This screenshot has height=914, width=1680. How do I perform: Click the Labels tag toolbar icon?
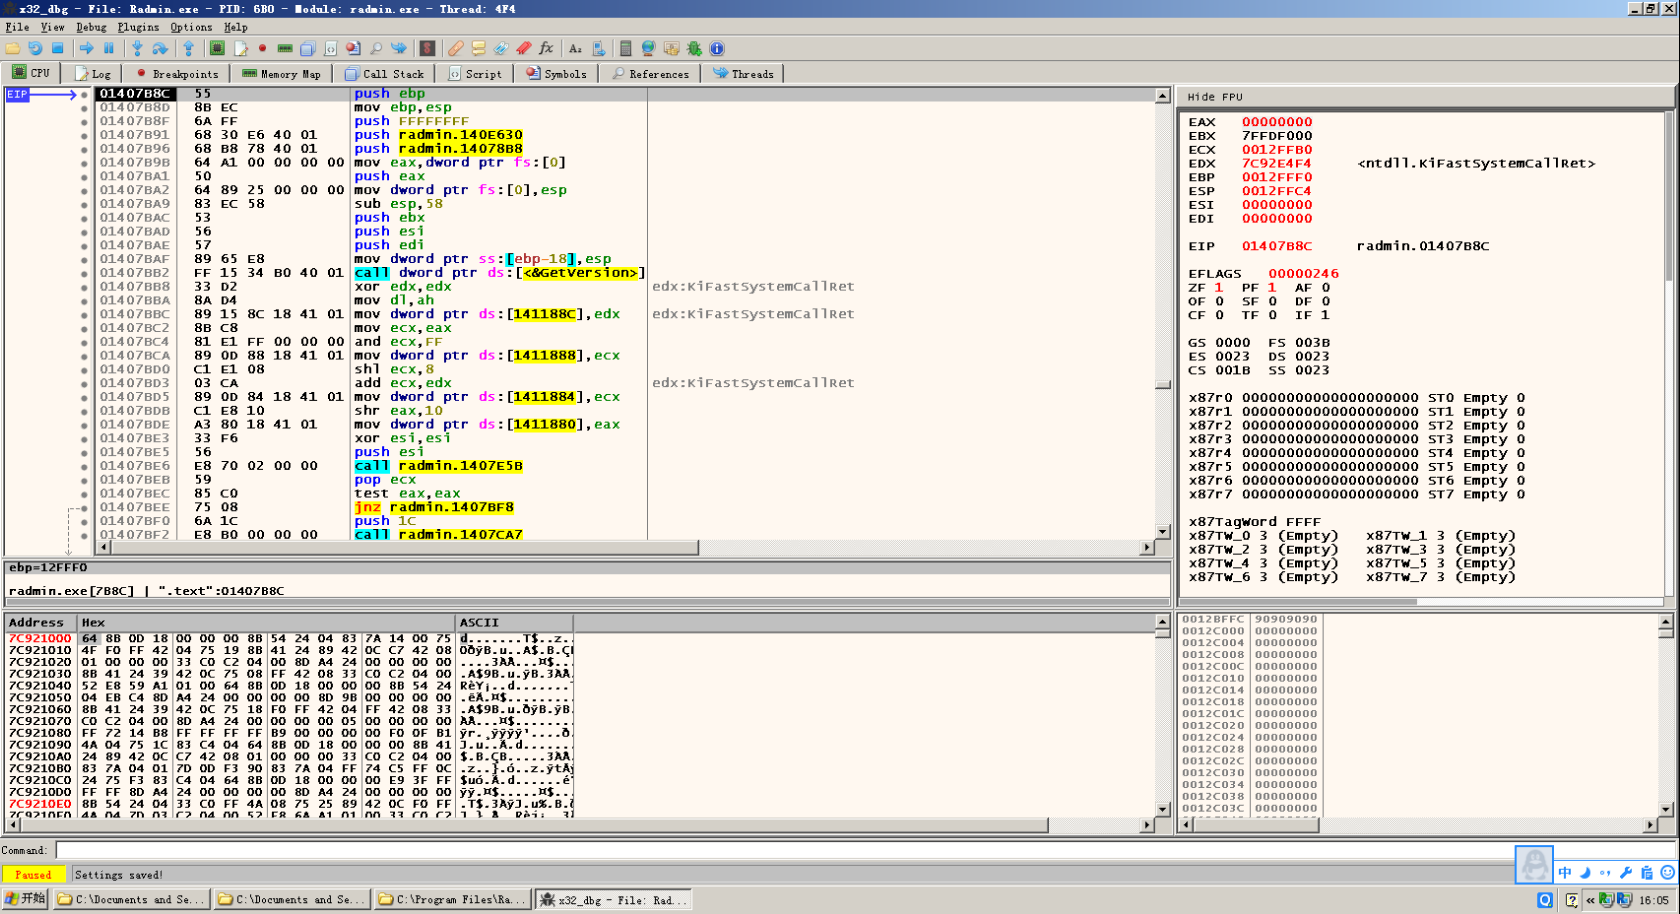tap(501, 48)
